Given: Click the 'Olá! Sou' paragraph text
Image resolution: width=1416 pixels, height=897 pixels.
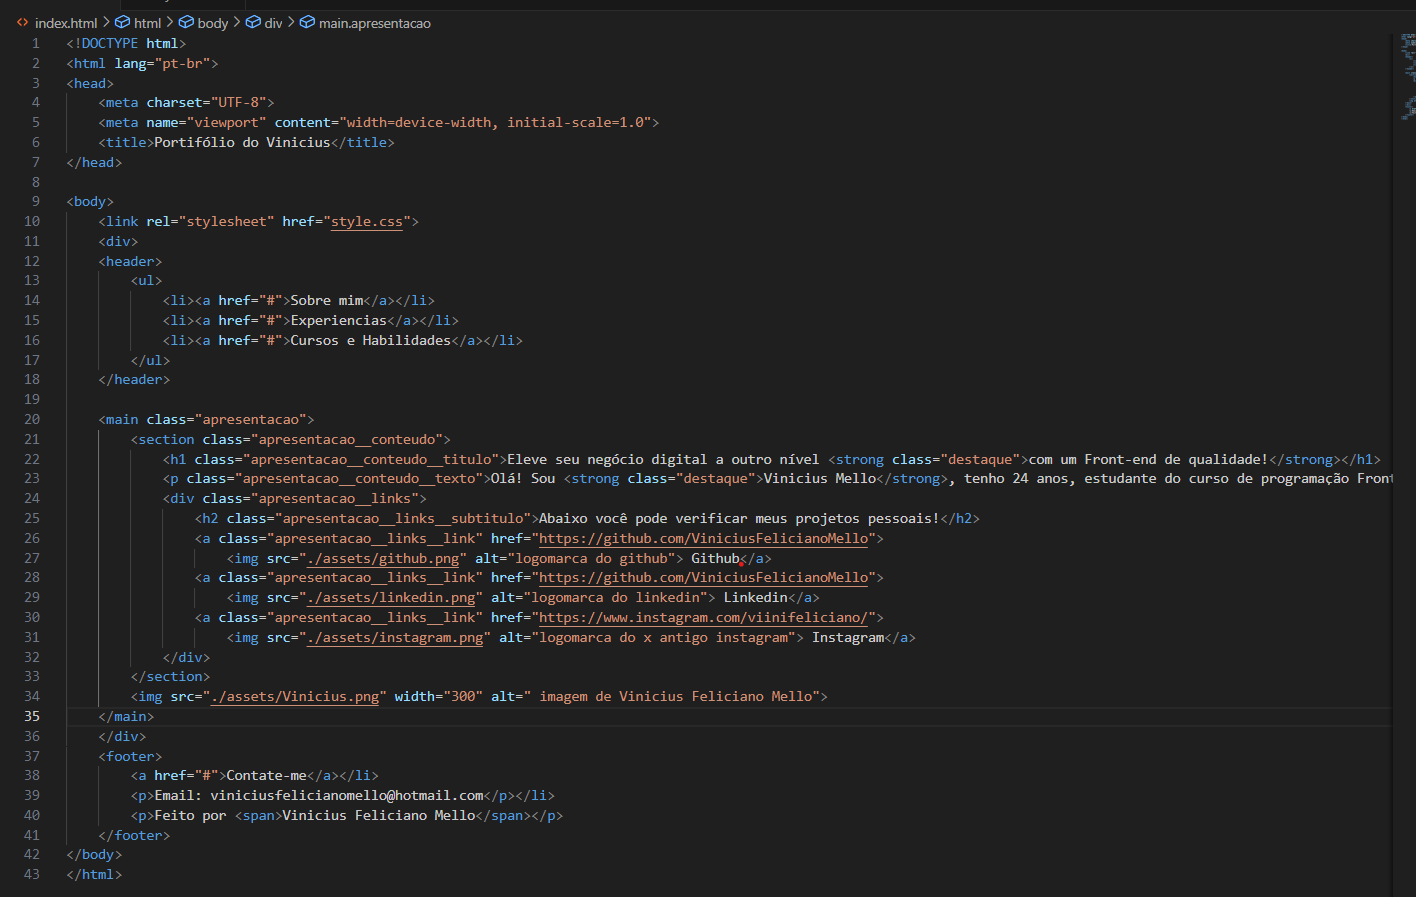Looking at the screenshot, I should (523, 479).
